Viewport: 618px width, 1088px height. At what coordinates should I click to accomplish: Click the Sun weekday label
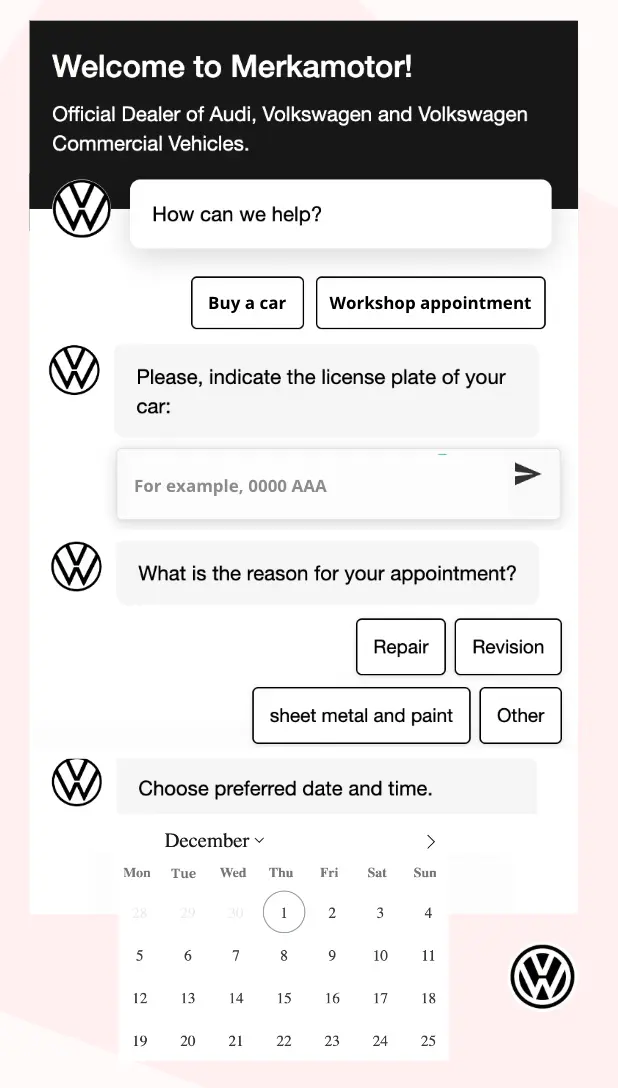coord(424,872)
